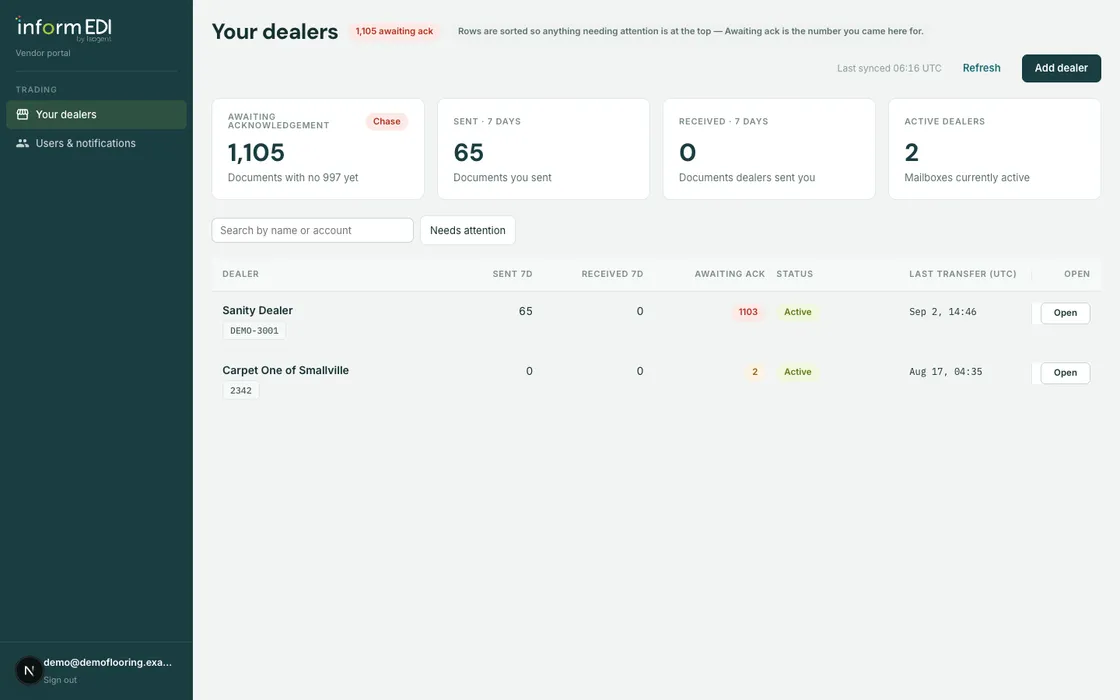This screenshot has width=1120, height=700.
Task: Toggle the Needs attention filter
Action: 467,230
